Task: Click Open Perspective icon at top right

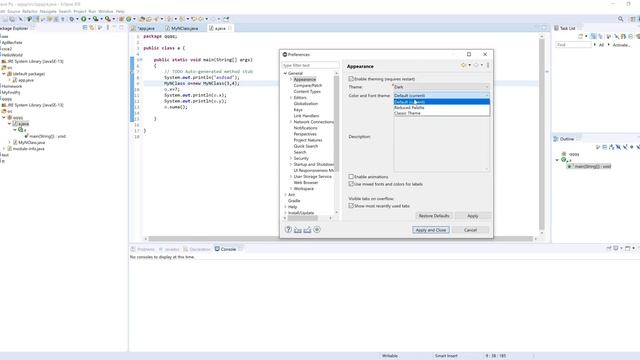Action: click(633, 19)
